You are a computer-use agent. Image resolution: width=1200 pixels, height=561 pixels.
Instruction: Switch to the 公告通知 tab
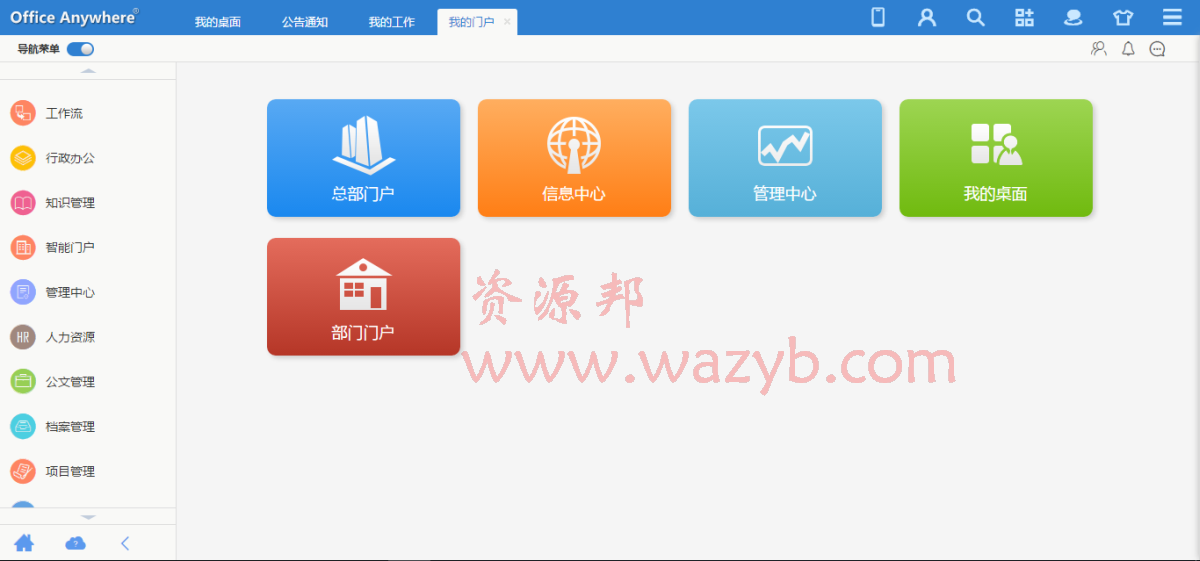pos(305,22)
